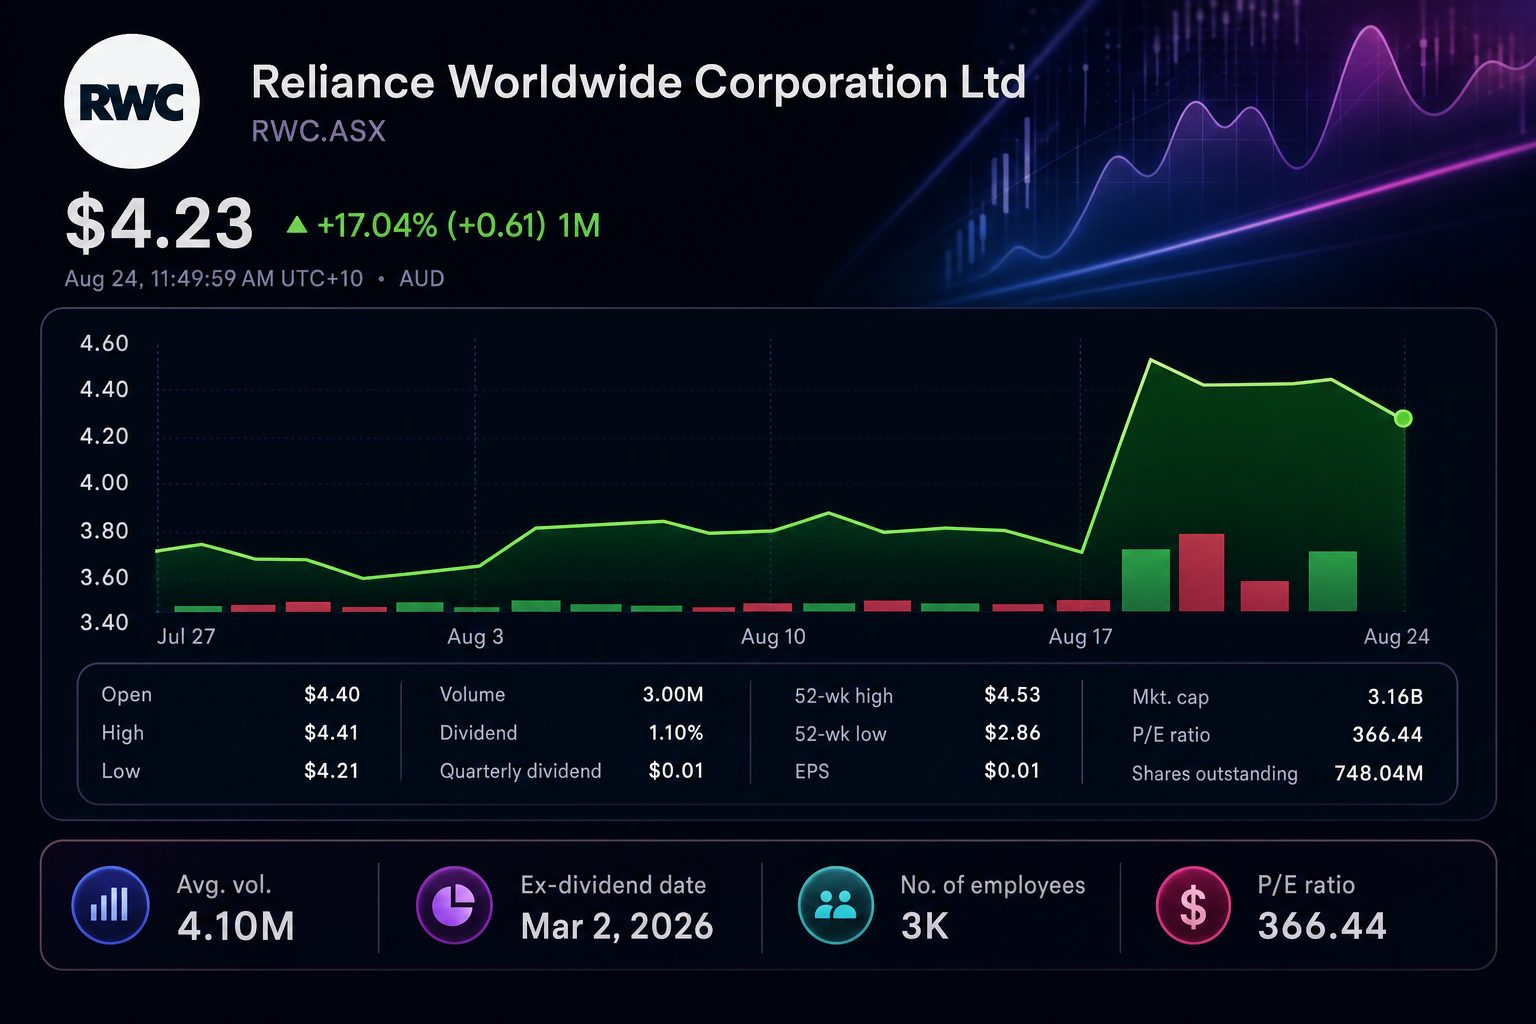Click the Aug 24, 11:49:59 AM UTC+10 timestamp
This screenshot has height=1024, width=1536.
(214, 279)
